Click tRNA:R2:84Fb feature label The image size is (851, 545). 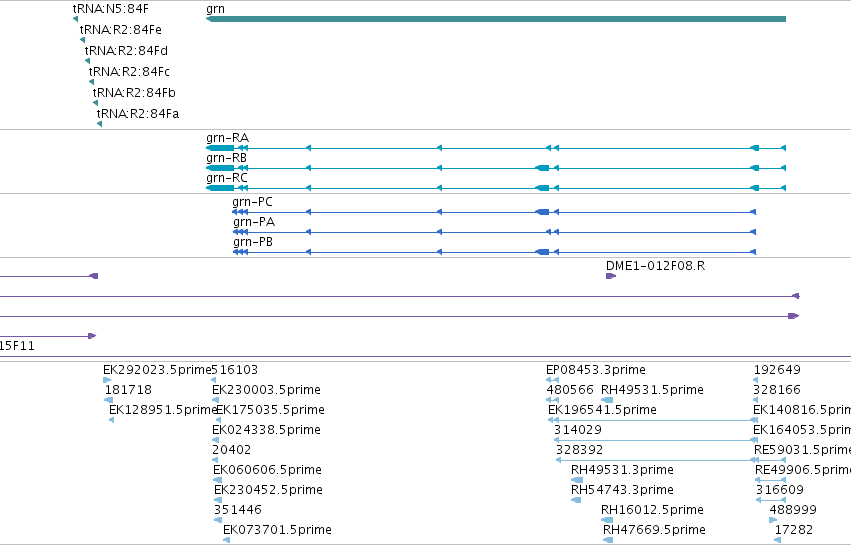(x=134, y=93)
